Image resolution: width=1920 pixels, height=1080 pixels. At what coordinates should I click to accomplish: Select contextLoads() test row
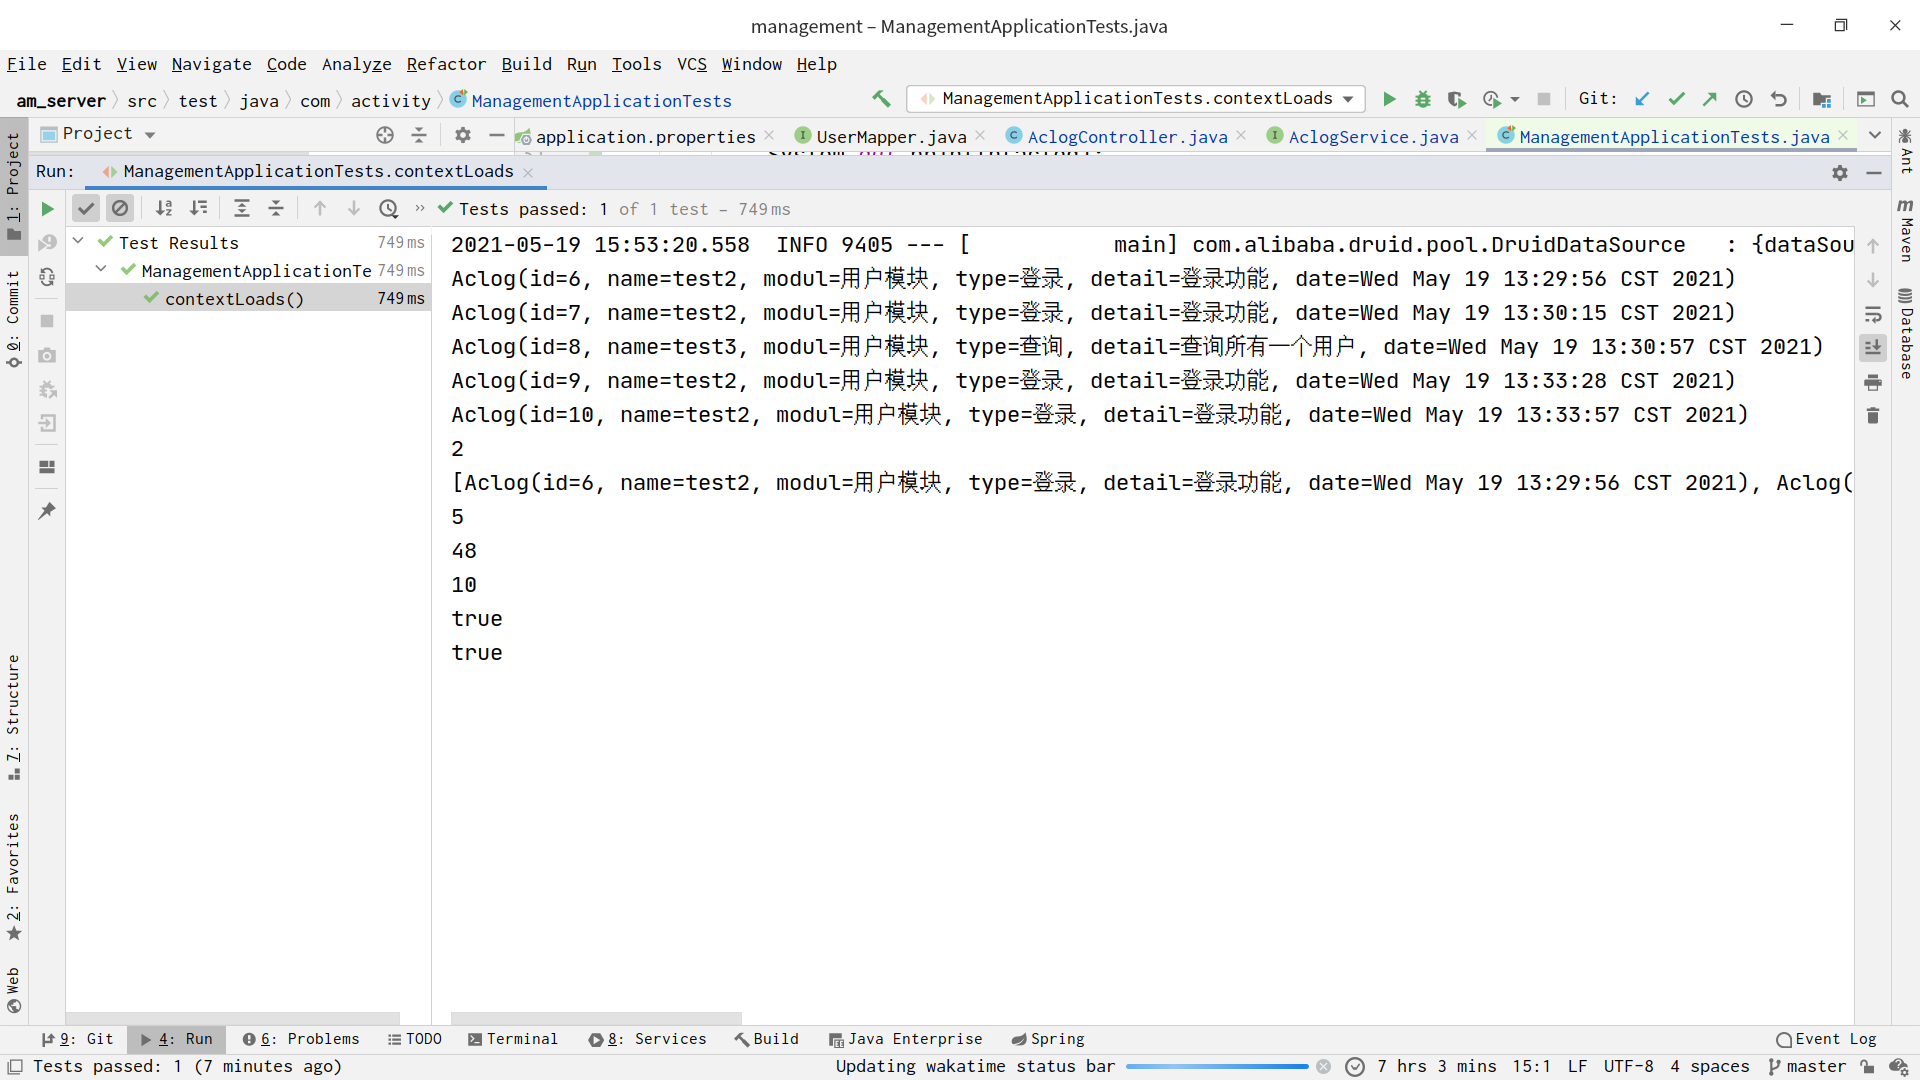tap(248, 298)
